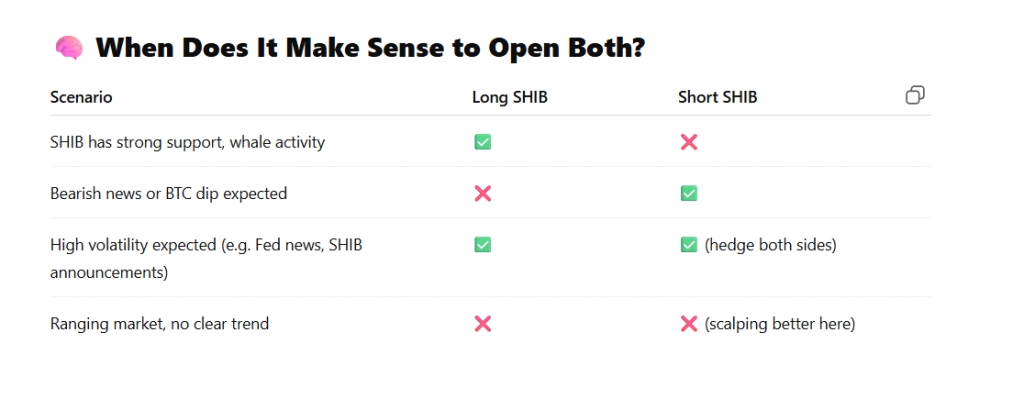
Task: Click the (scalping better here) note
Action: click(780, 324)
